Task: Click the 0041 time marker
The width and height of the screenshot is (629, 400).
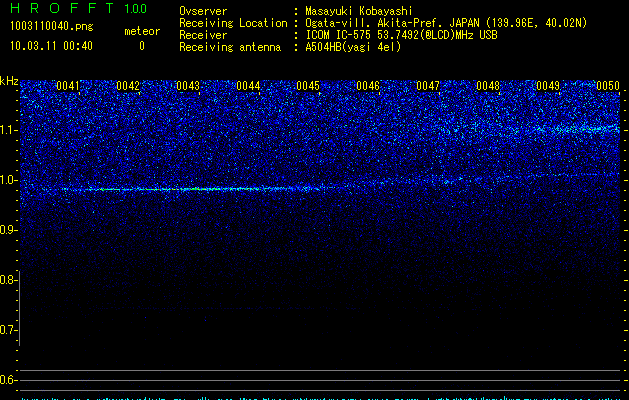Action: pos(68,86)
